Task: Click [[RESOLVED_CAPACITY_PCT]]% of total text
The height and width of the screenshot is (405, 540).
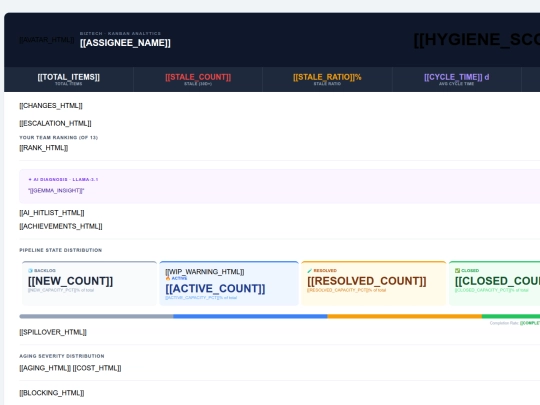Action: click(346, 290)
